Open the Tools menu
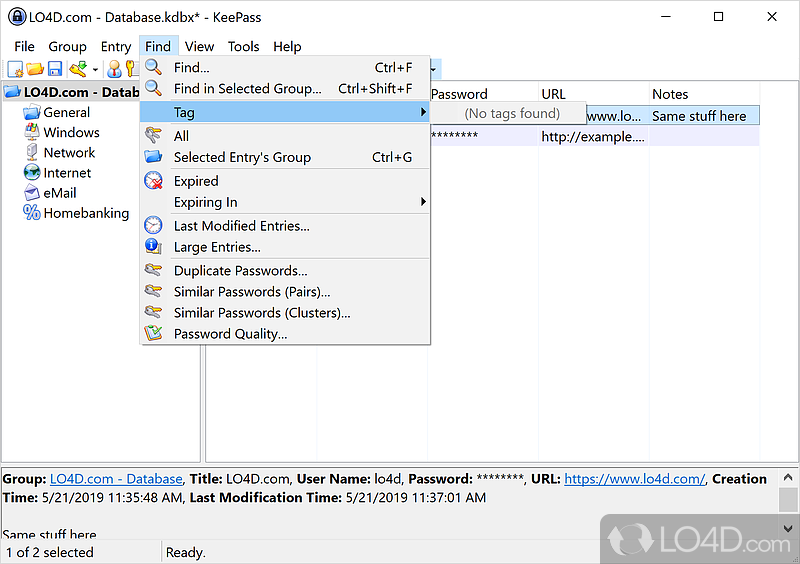This screenshot has height=564, width=800. click(x=243, y=46)
